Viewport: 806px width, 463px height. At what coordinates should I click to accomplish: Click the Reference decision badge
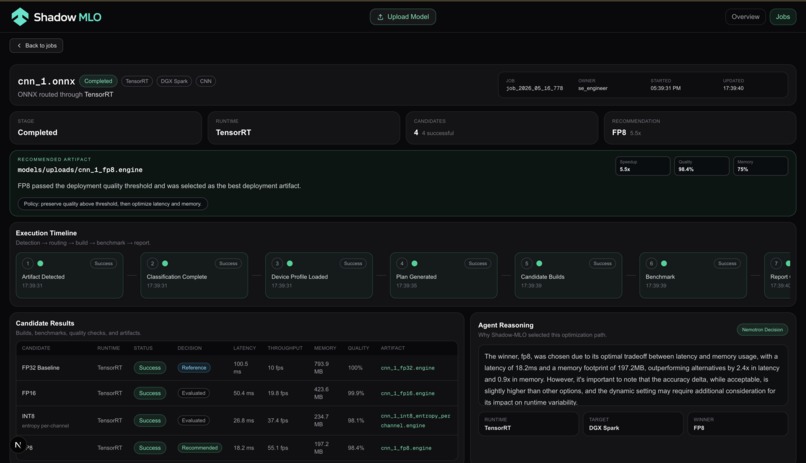click(x=194, y=368)
